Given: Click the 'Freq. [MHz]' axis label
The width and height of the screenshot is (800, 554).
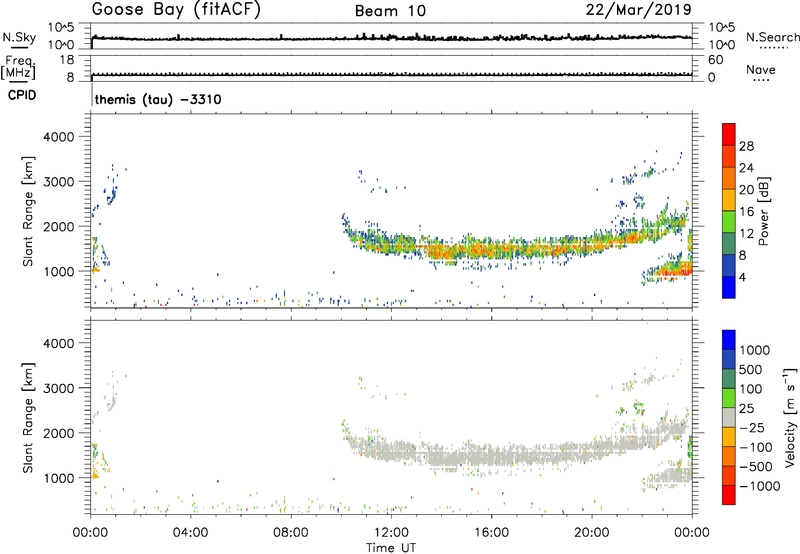Looking at the screenshot, I should [x=19, y=67].
